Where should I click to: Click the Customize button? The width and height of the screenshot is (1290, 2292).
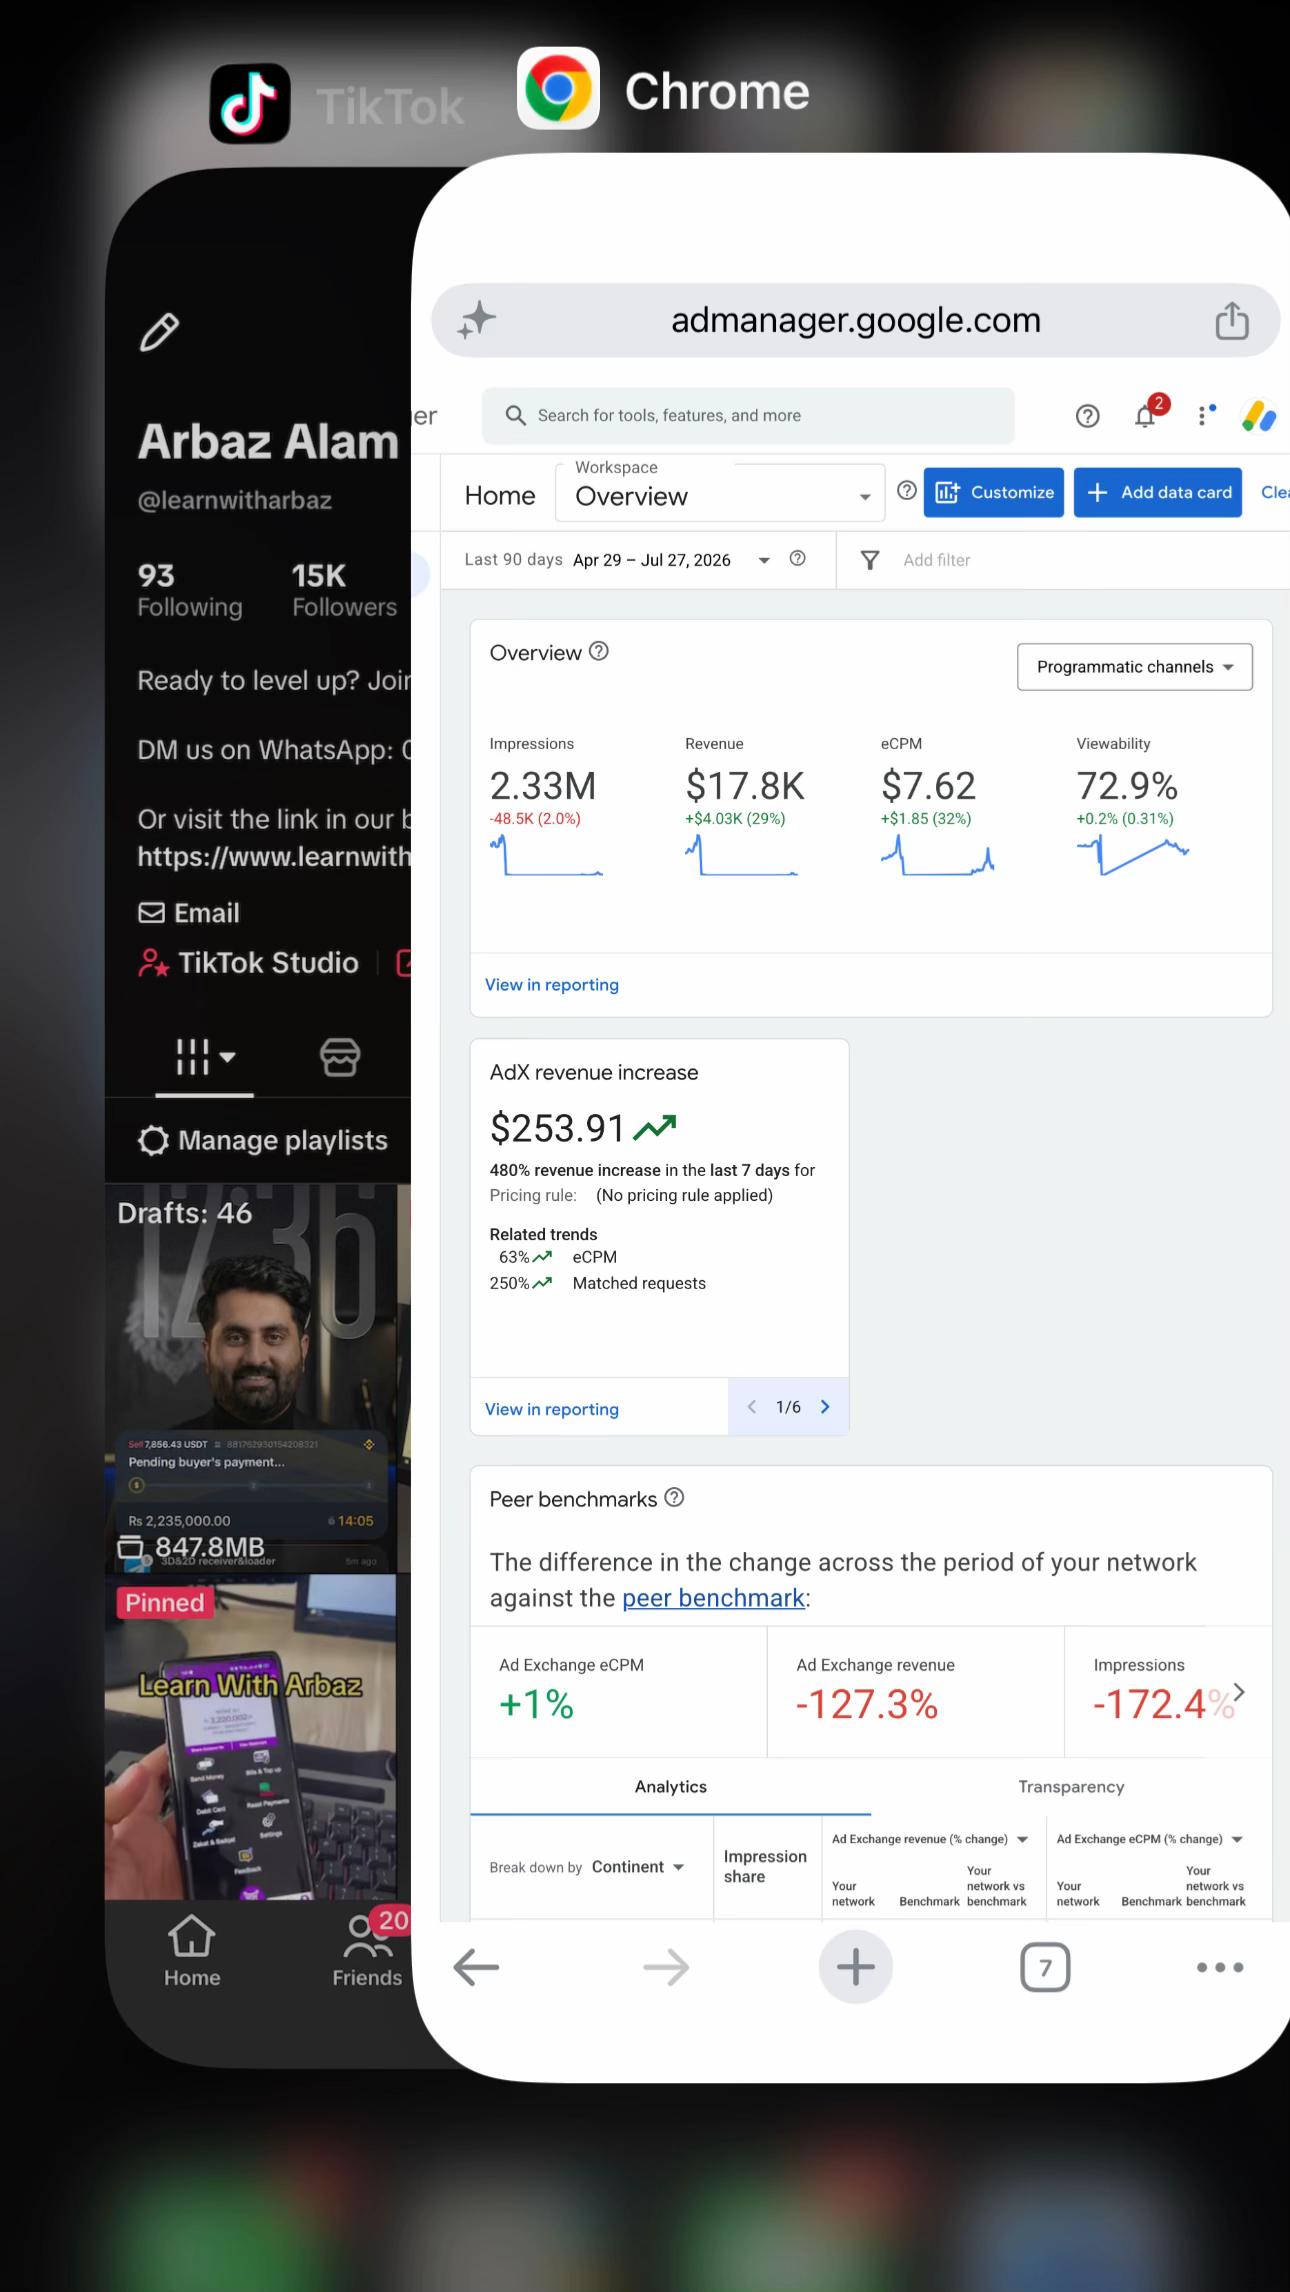point(993,492)
